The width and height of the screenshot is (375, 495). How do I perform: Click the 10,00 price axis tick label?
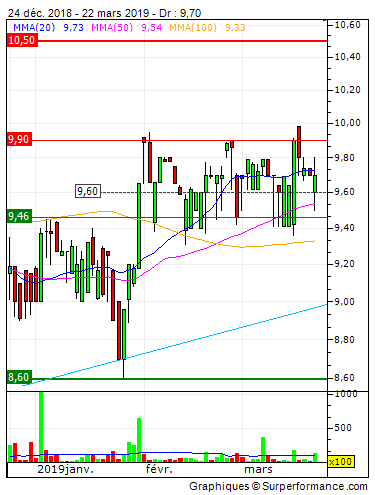point(348,123)
